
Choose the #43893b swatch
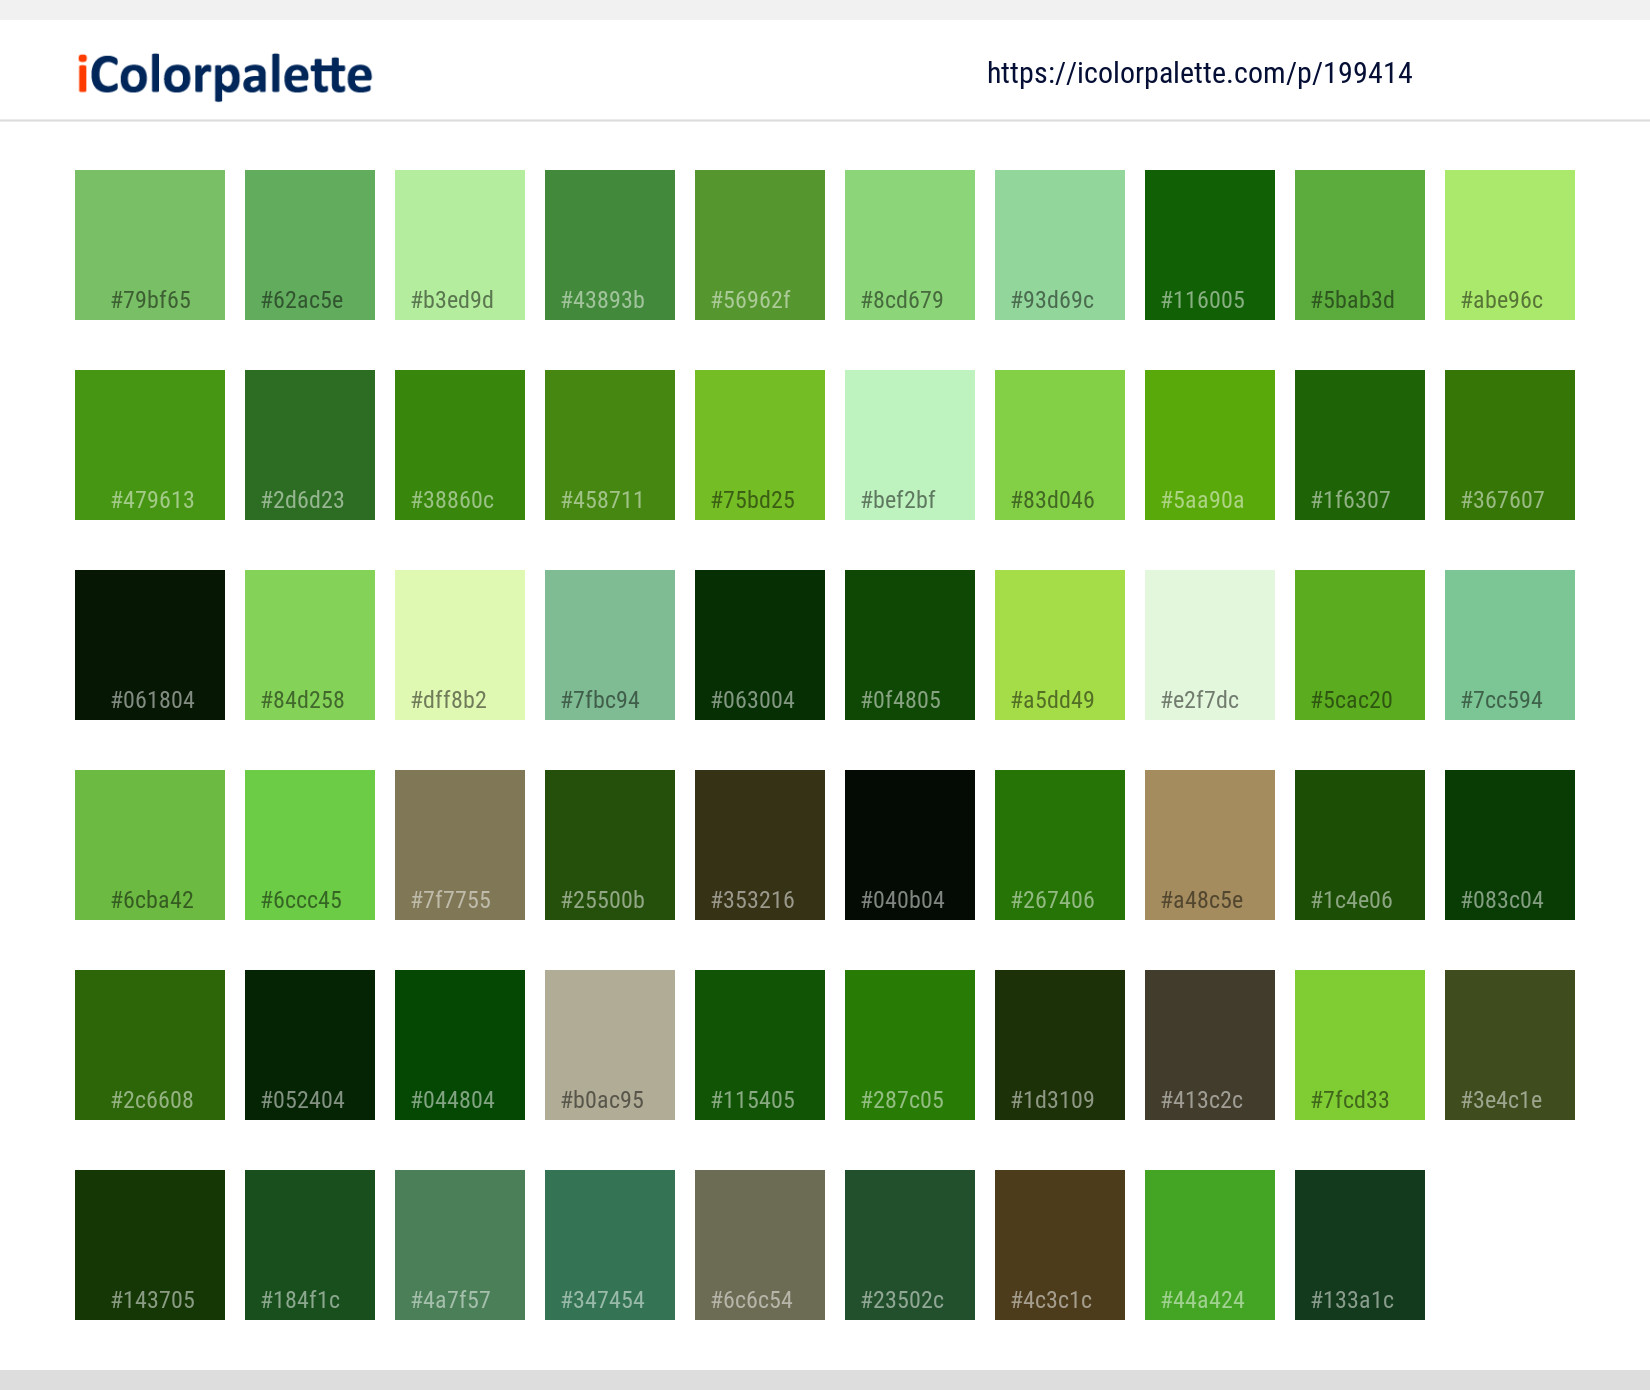610,245
